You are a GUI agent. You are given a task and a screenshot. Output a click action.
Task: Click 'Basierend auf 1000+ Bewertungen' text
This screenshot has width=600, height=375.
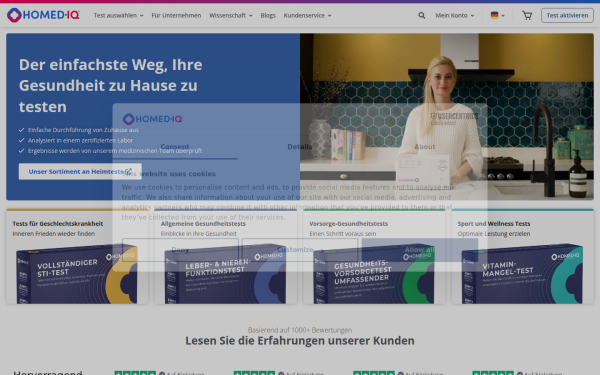[x=300, y=330]
